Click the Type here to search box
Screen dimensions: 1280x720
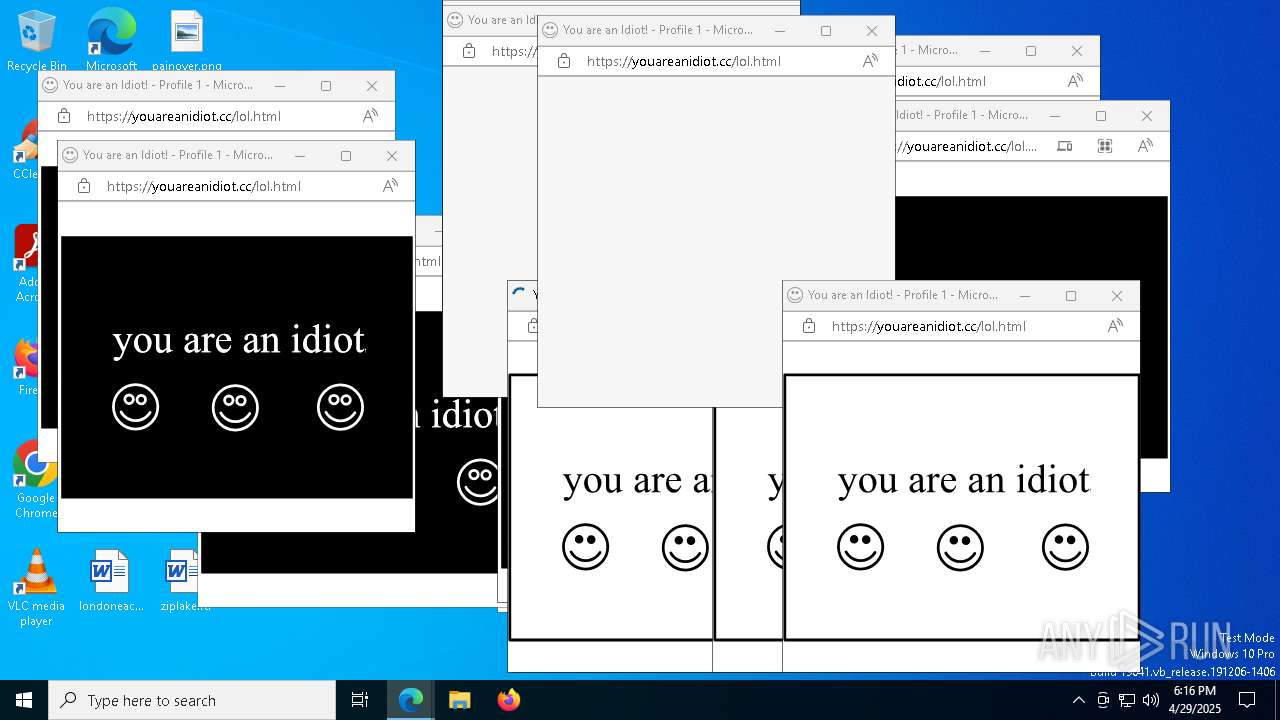pyautogui.click(x=192, y=700)
